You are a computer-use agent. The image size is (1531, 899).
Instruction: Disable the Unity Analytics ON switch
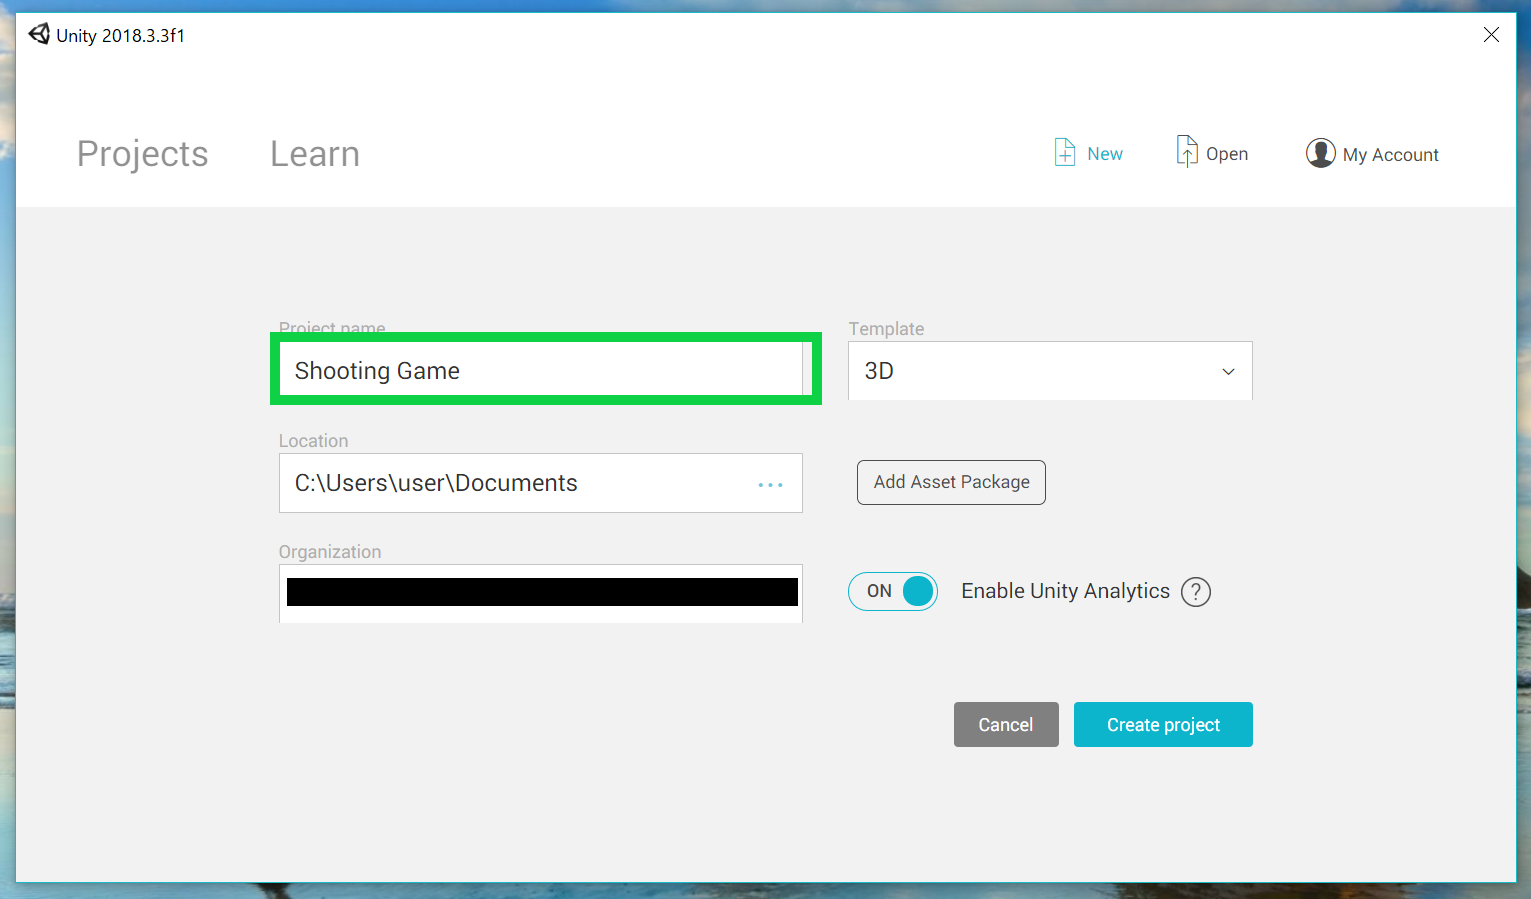click(x=893, y=592)
